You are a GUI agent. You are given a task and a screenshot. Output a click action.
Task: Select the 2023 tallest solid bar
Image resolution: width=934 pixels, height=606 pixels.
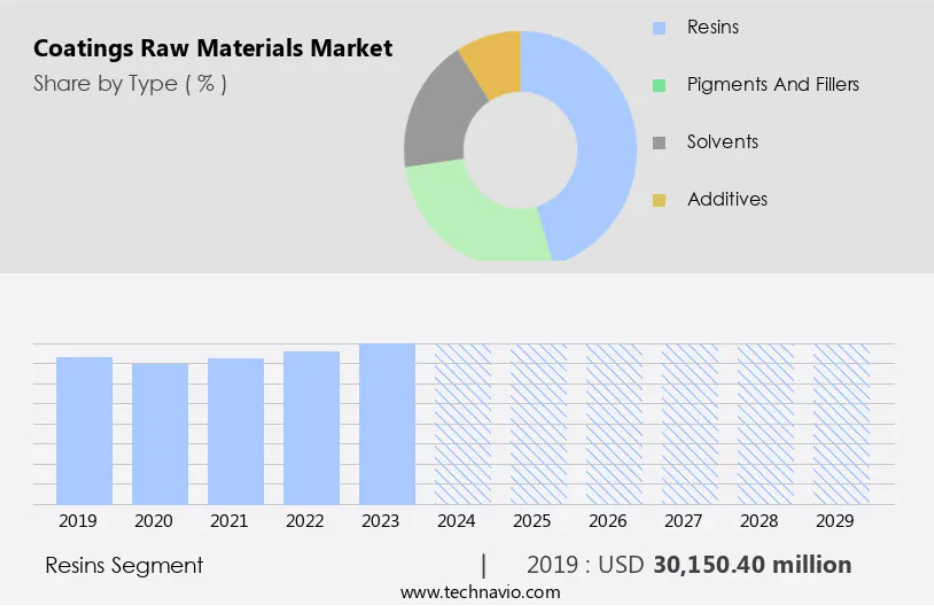(387, 424)
